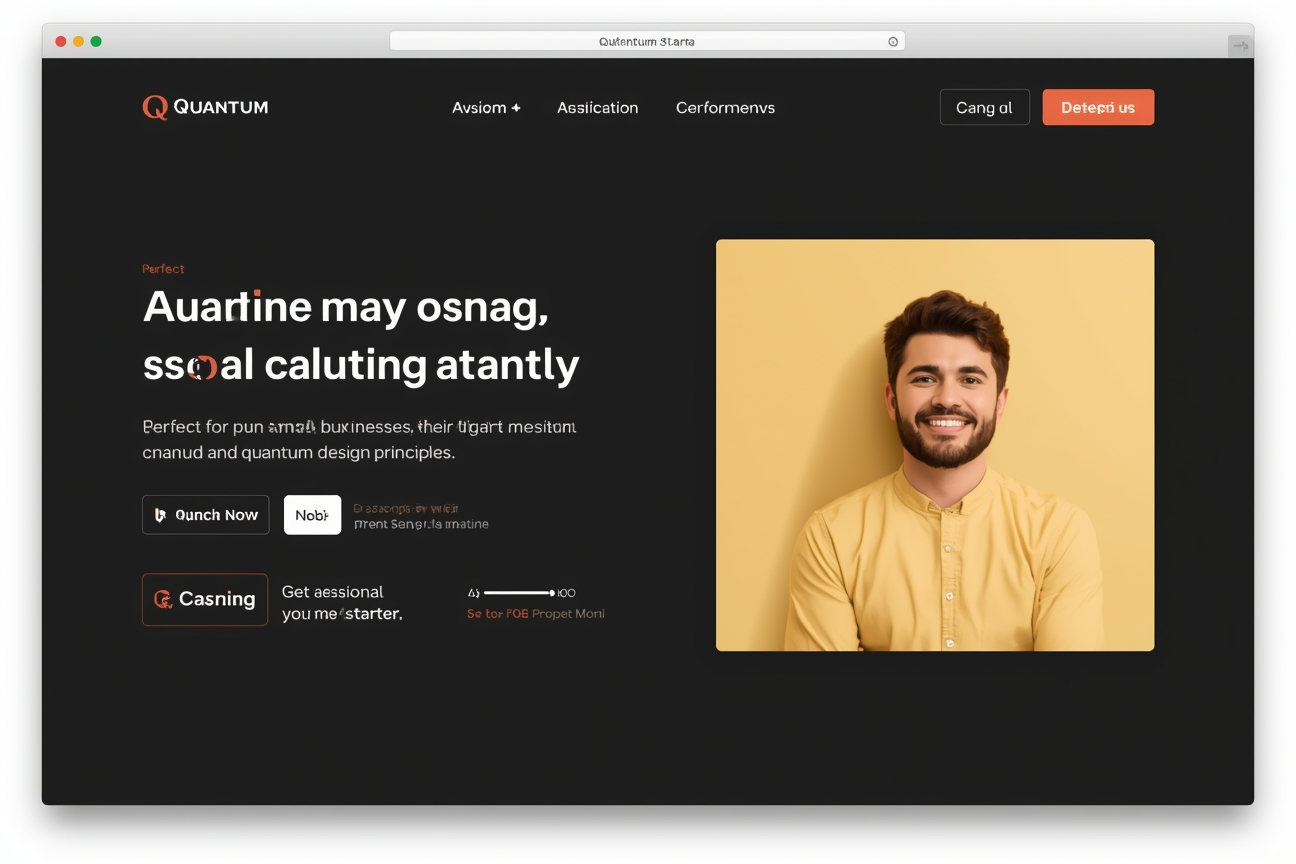Image resolution: width=1296 pixels, height=864 pixels.
Task: Click the handle at the slider's right end
Action: pos(552,593)
